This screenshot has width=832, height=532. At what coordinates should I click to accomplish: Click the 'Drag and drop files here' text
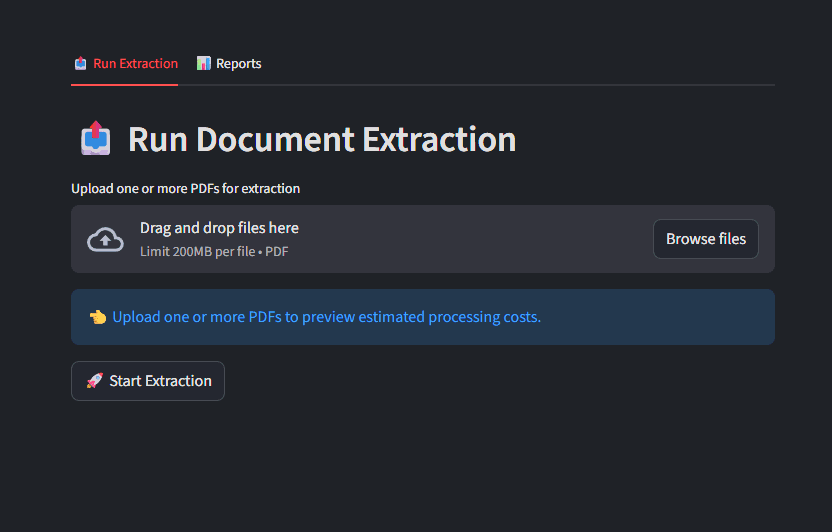coord(219,228)
